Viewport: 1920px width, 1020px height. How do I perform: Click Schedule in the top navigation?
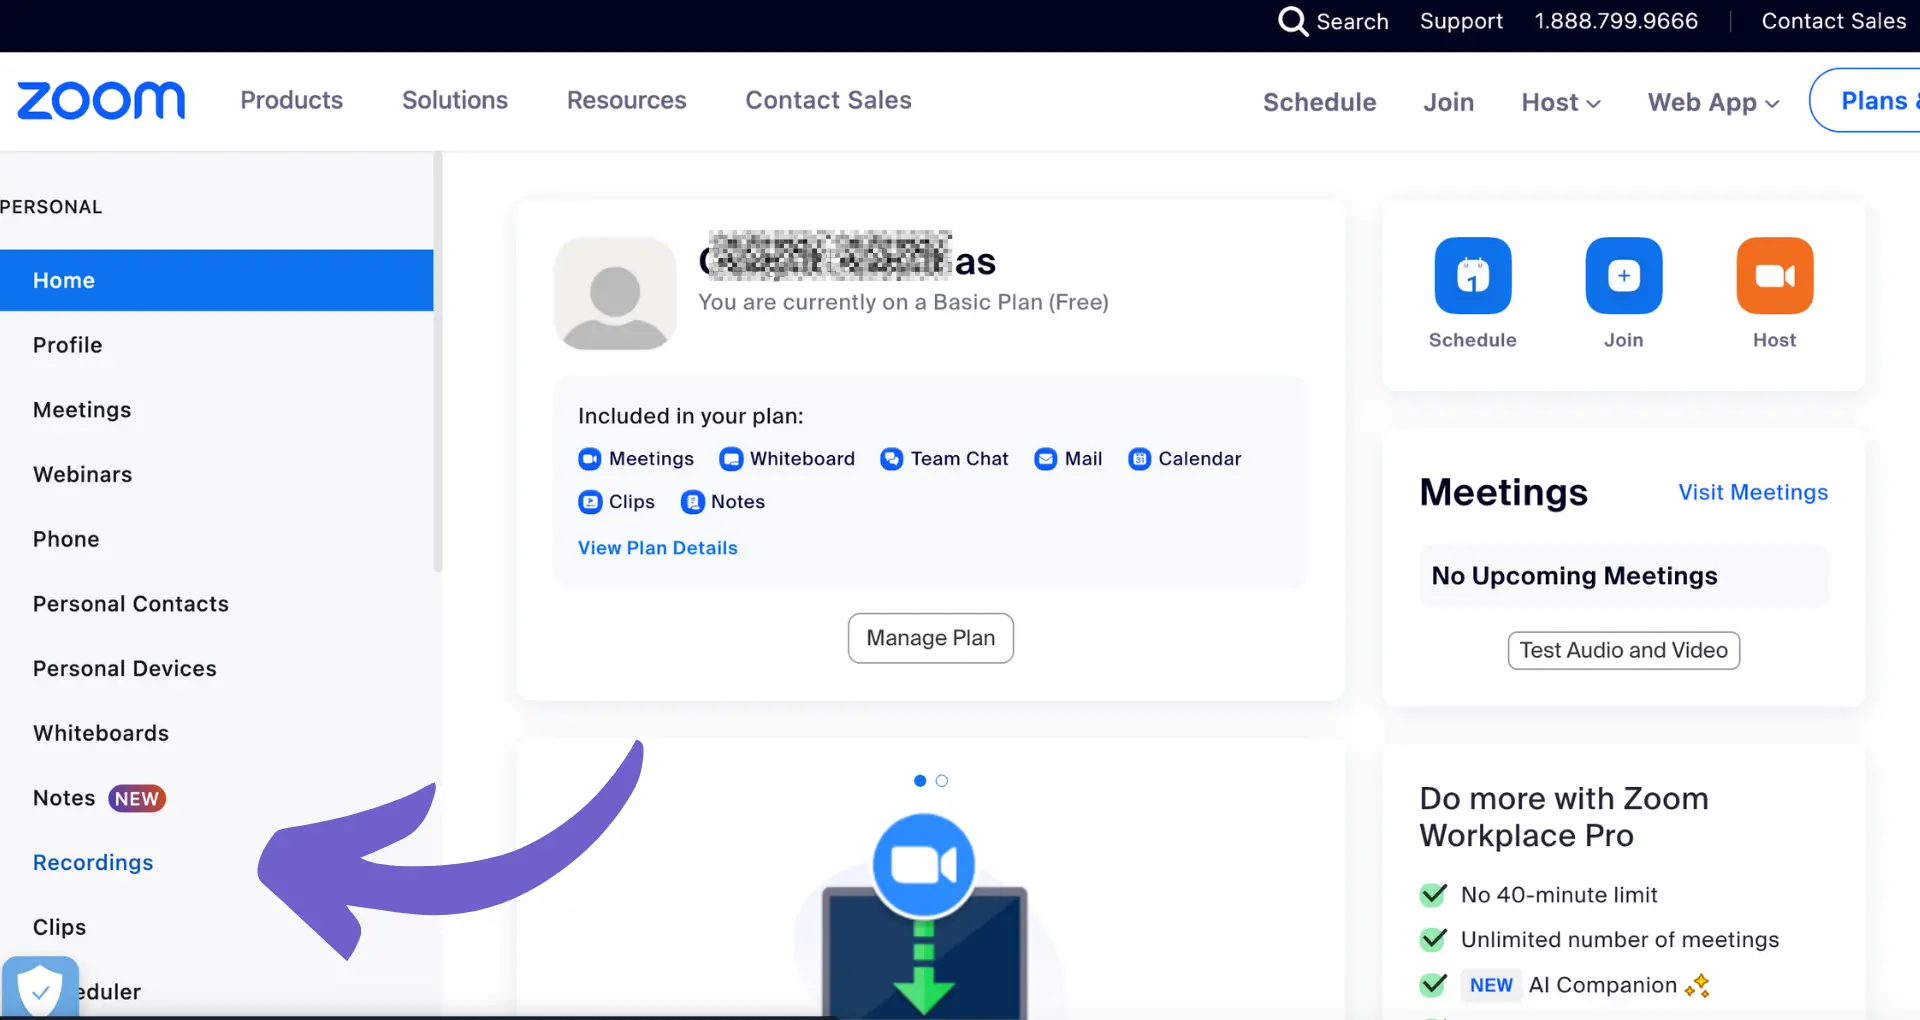1319,102
